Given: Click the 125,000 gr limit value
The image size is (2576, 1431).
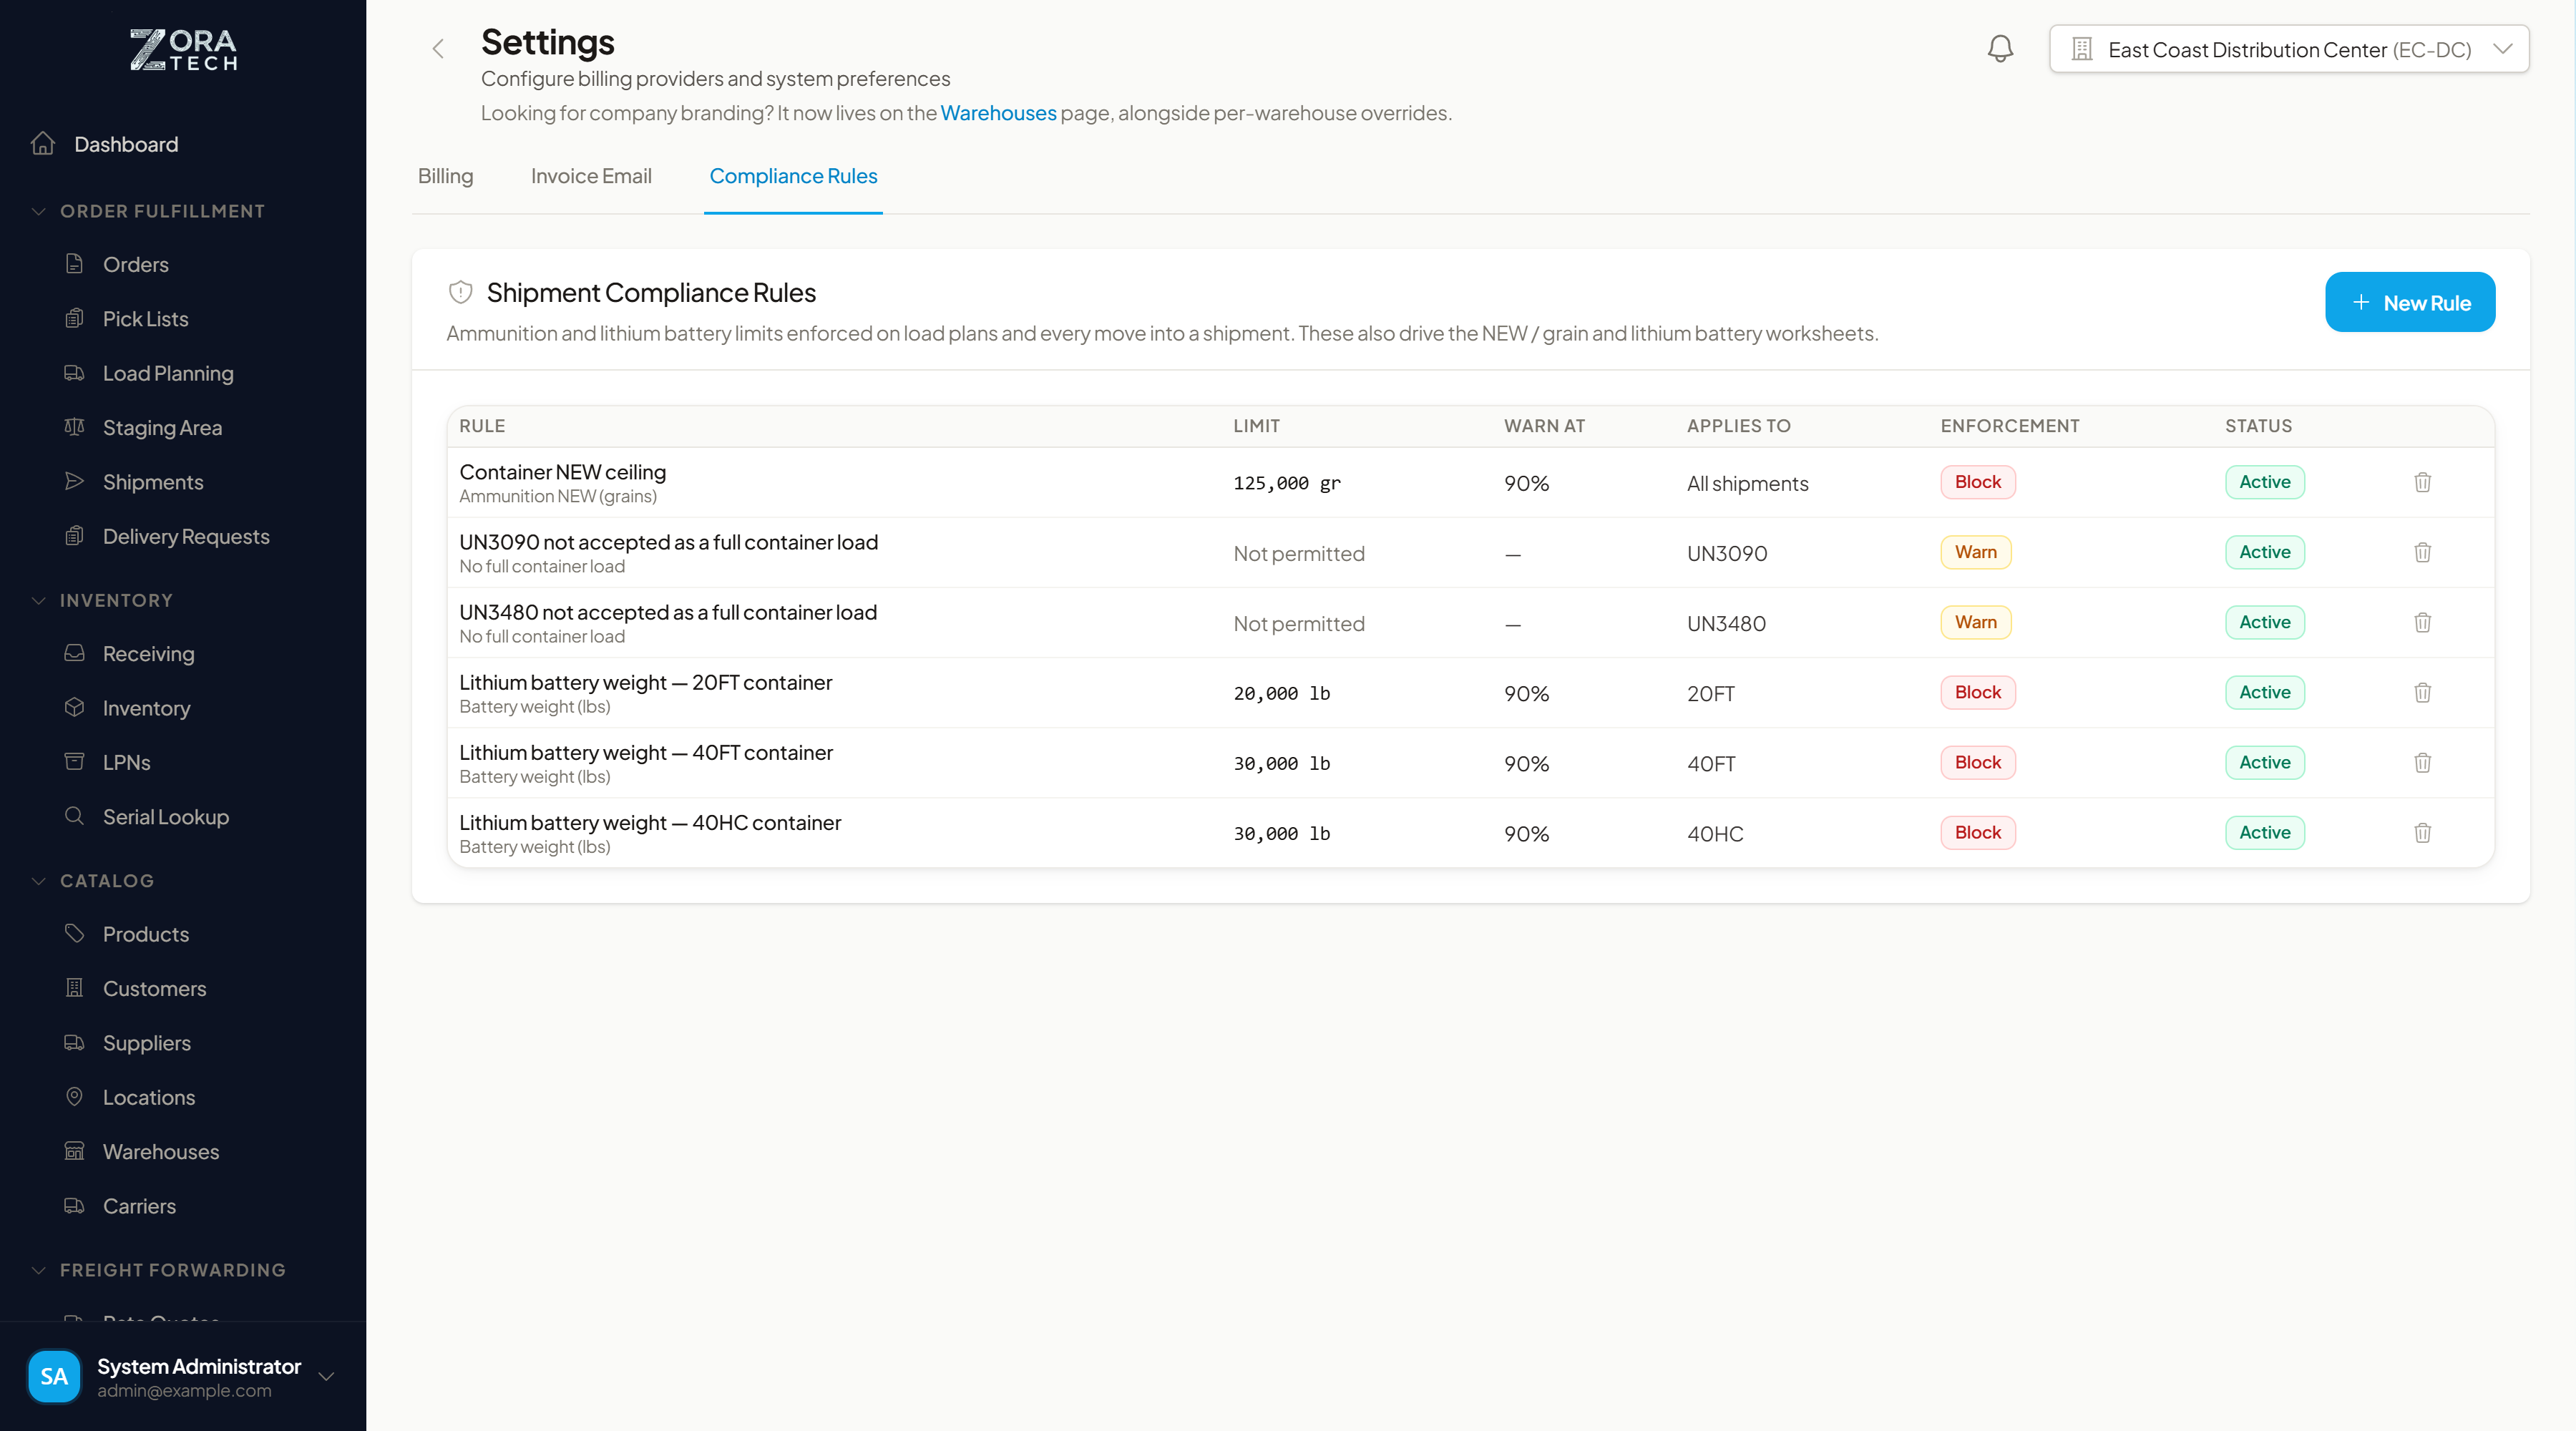Looking at the screenshot, I should click(1287, 483).
